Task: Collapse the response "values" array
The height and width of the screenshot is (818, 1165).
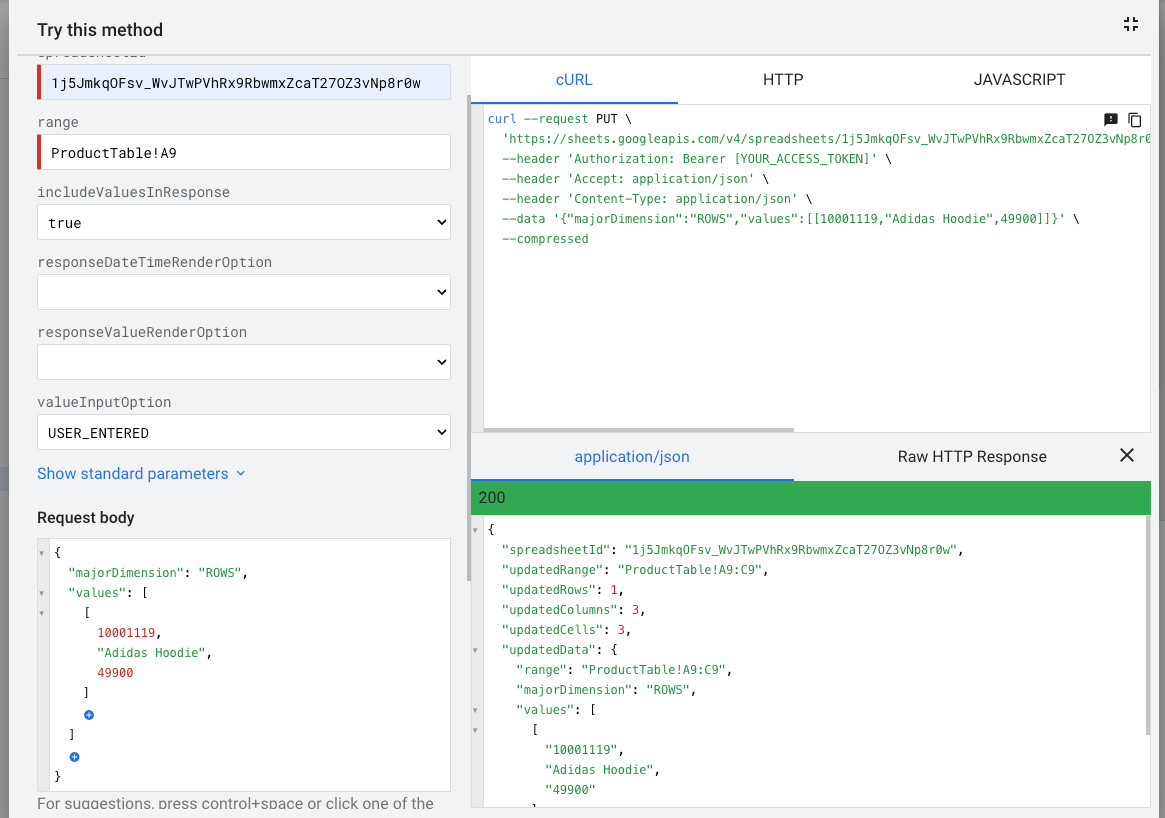Action: click(476, 710)
